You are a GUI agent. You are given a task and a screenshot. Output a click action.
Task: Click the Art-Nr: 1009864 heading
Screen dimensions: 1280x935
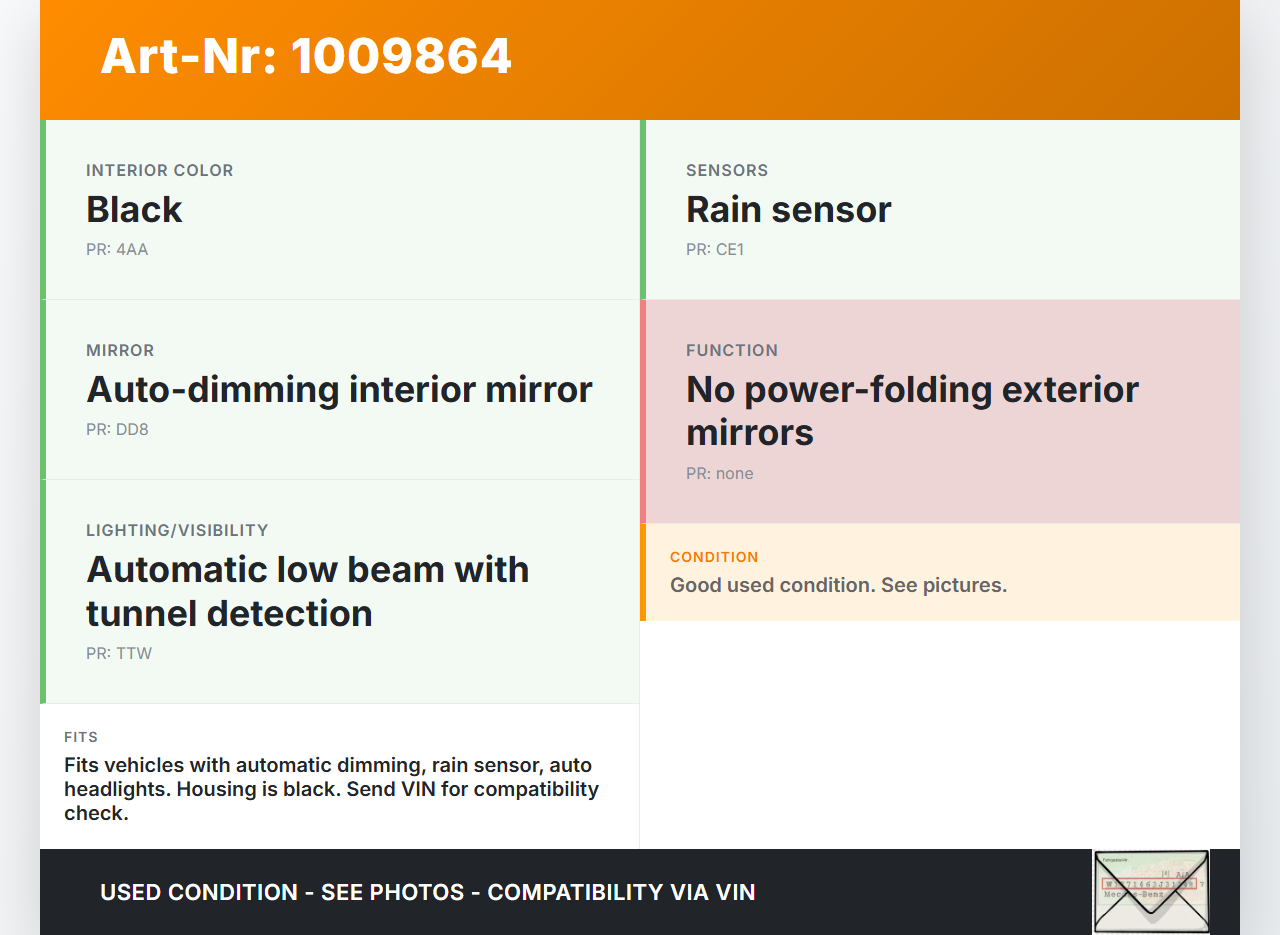306,56
